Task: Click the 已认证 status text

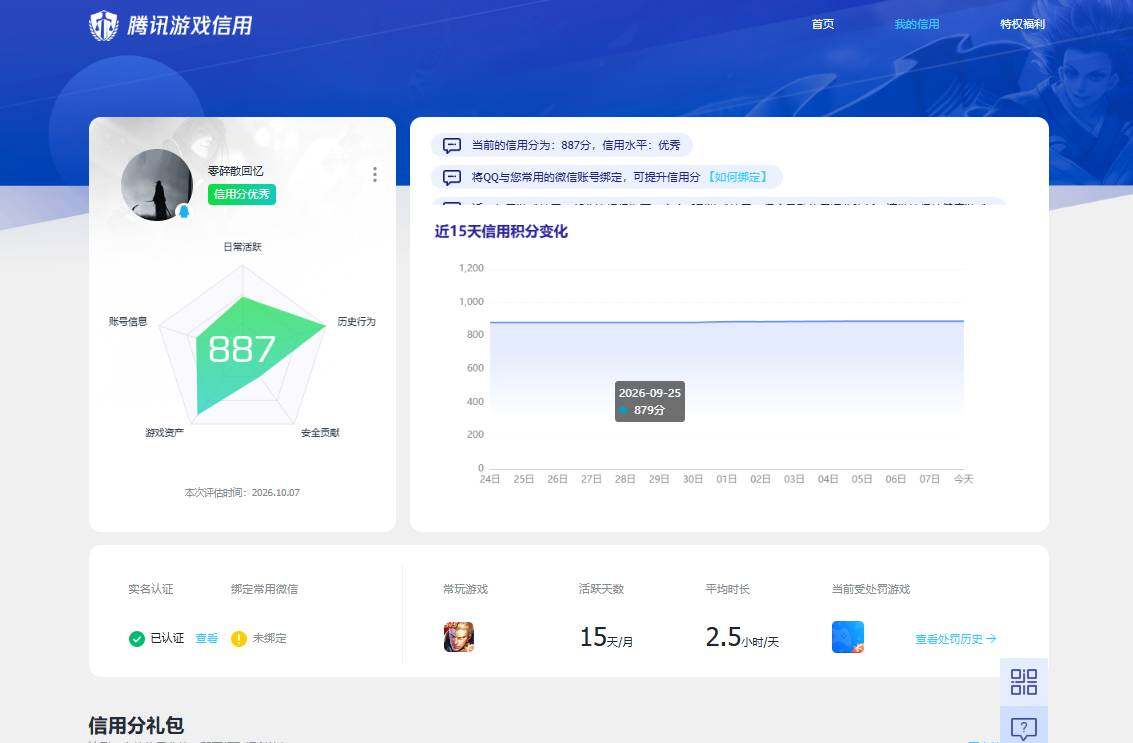Action: pyautogui.click(x=167, y=639)
